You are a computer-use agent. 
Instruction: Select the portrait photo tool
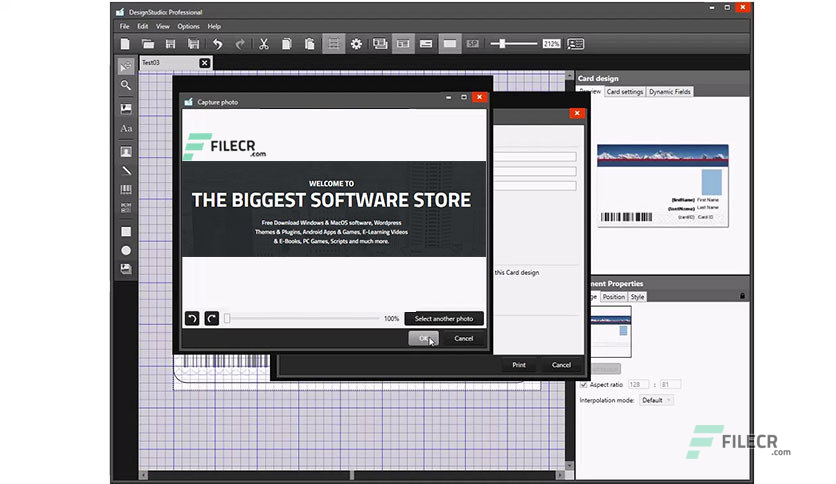tap(126, 152)
